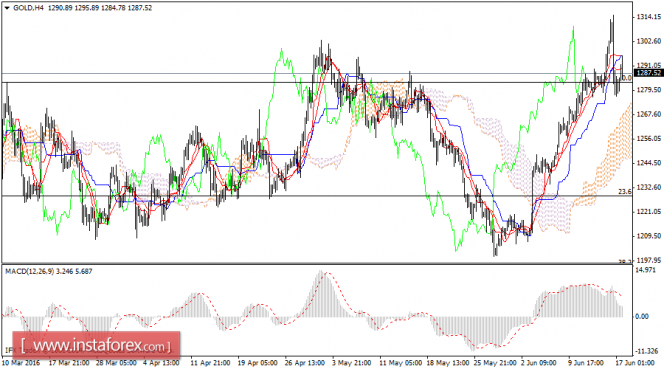
Task: Click the 23.6 Fibonacci level label
Action: [x=625, y=191]
